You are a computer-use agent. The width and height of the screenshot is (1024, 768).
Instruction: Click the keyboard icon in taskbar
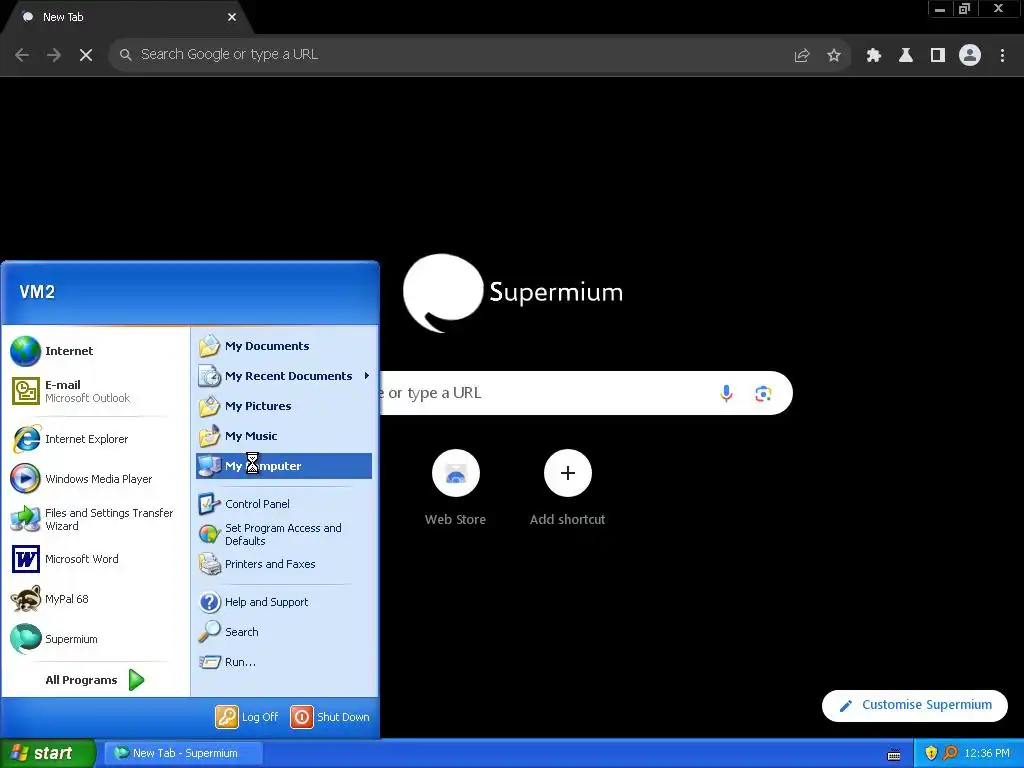894,755
